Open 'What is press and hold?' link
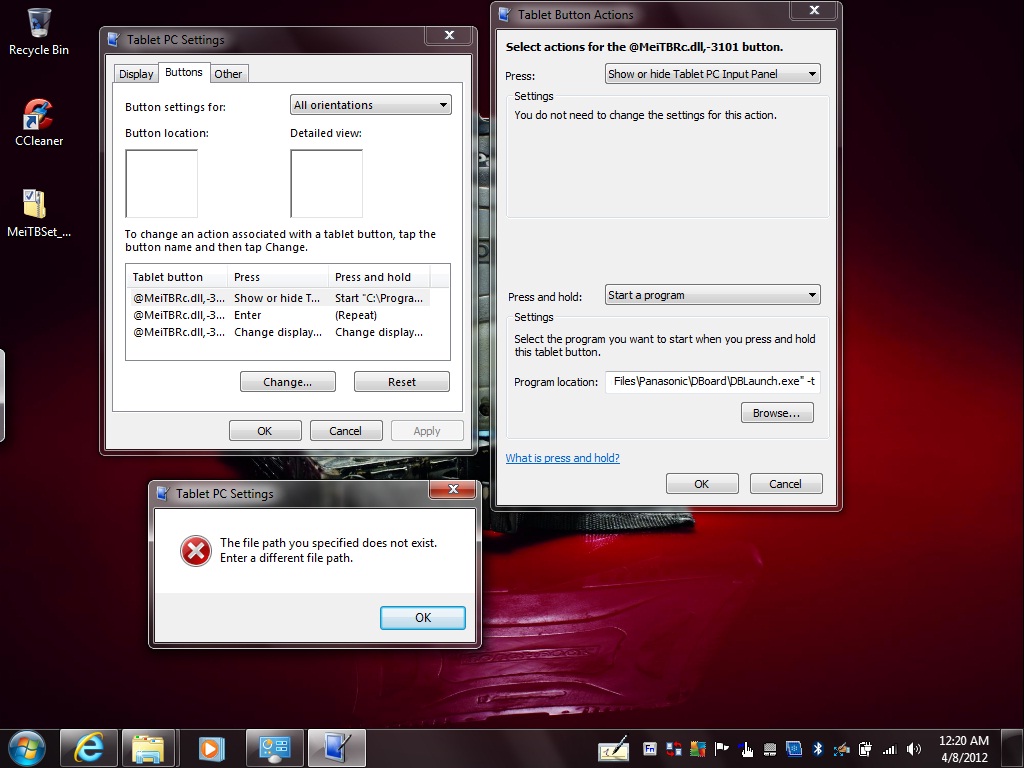Viewport: 1024px width, 768px height. click(x=562, y=458)
